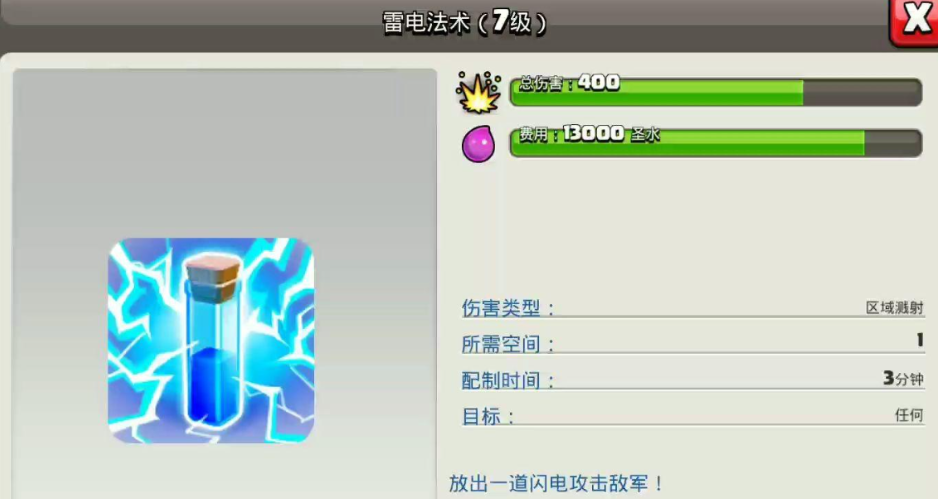Click the 3分钟 brewing time value
938x499 pixels.
(x=903, y=378)
